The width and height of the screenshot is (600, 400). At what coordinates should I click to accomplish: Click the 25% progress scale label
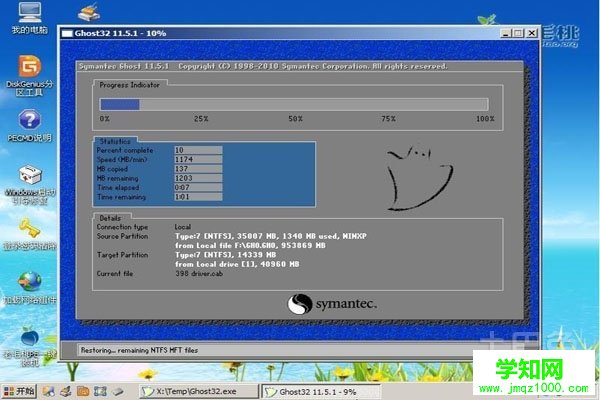tap(201, 119)
